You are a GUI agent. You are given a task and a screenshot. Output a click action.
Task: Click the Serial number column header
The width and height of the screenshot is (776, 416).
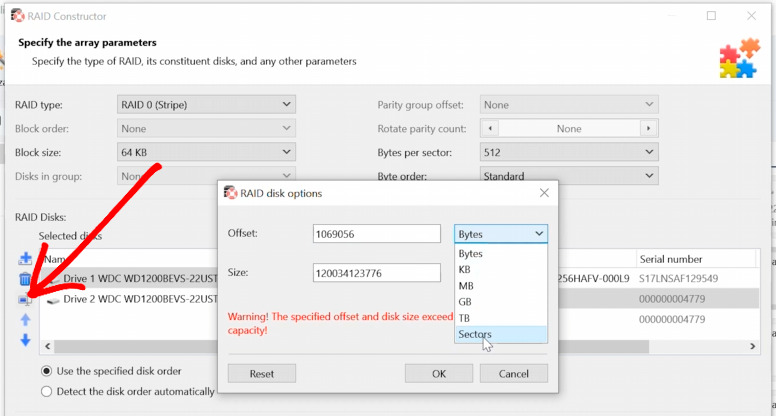(x=695, y=259)
